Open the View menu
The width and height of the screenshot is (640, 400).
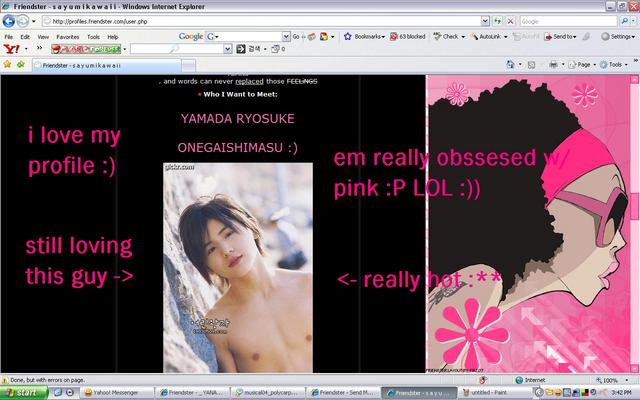coord(43,37)
